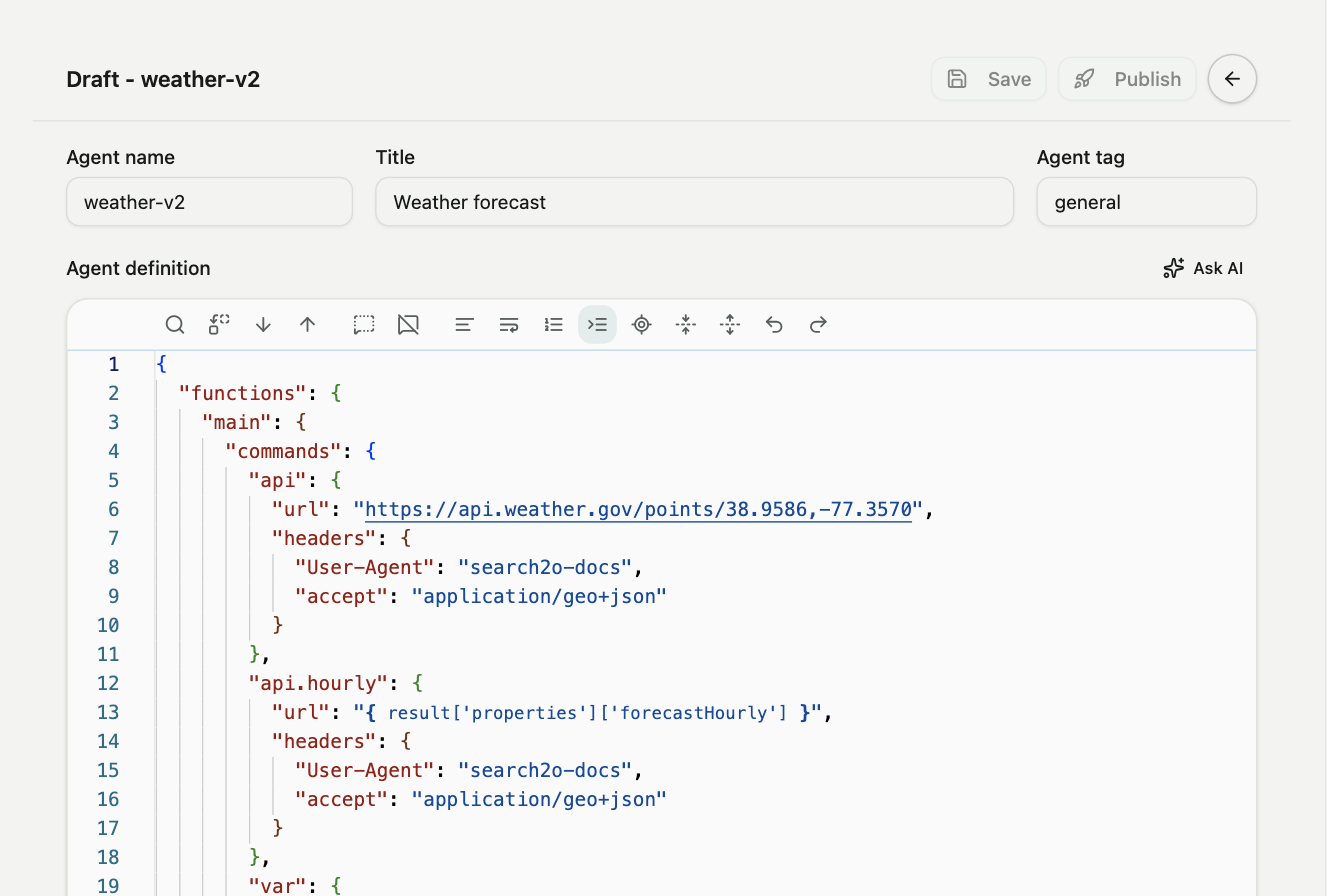Click the "api" key on line 5
Image resolution: width=1327 pixels, height=896 pixels.
tap(278, 480)
